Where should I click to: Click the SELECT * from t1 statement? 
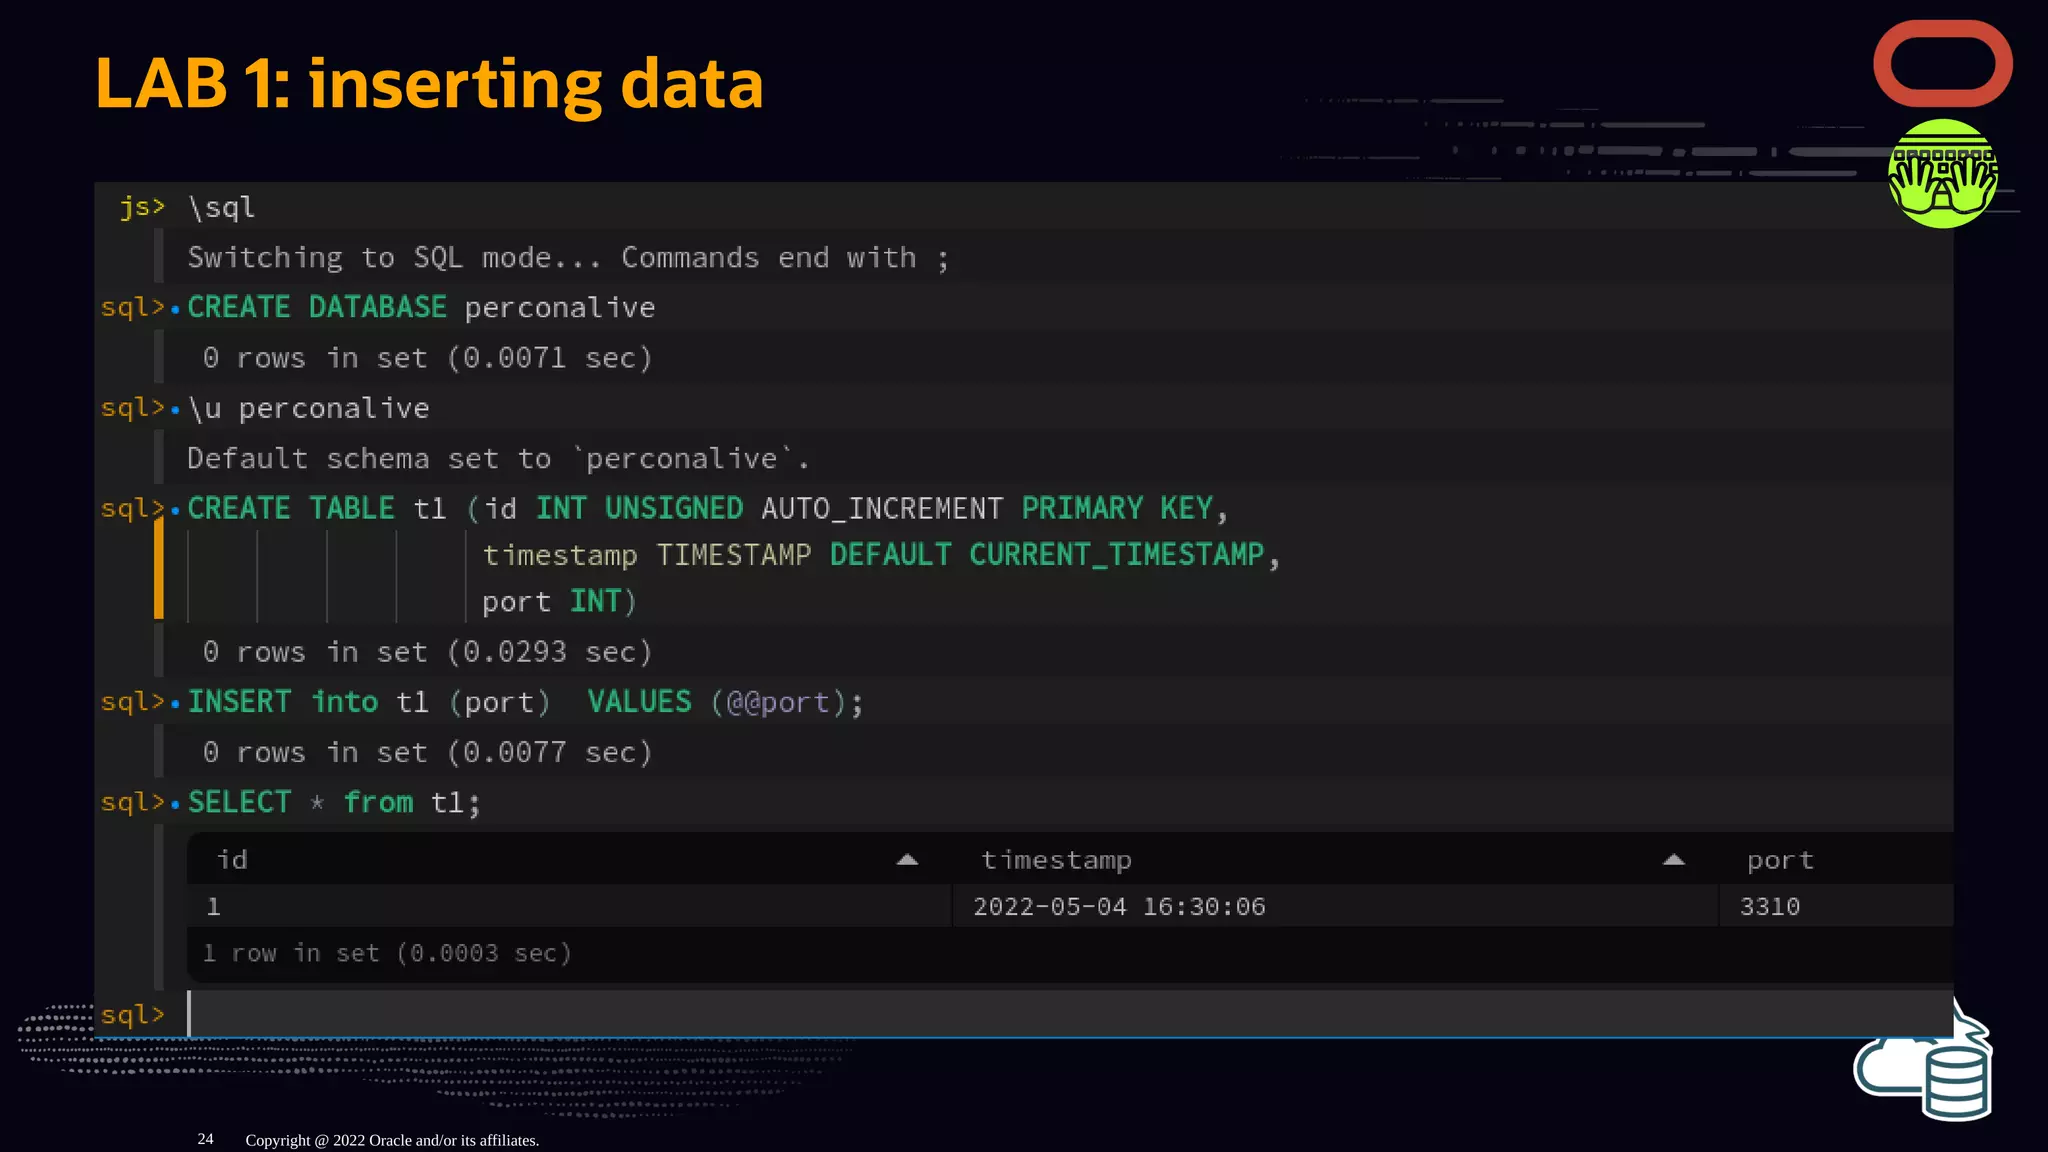point(334,802)
